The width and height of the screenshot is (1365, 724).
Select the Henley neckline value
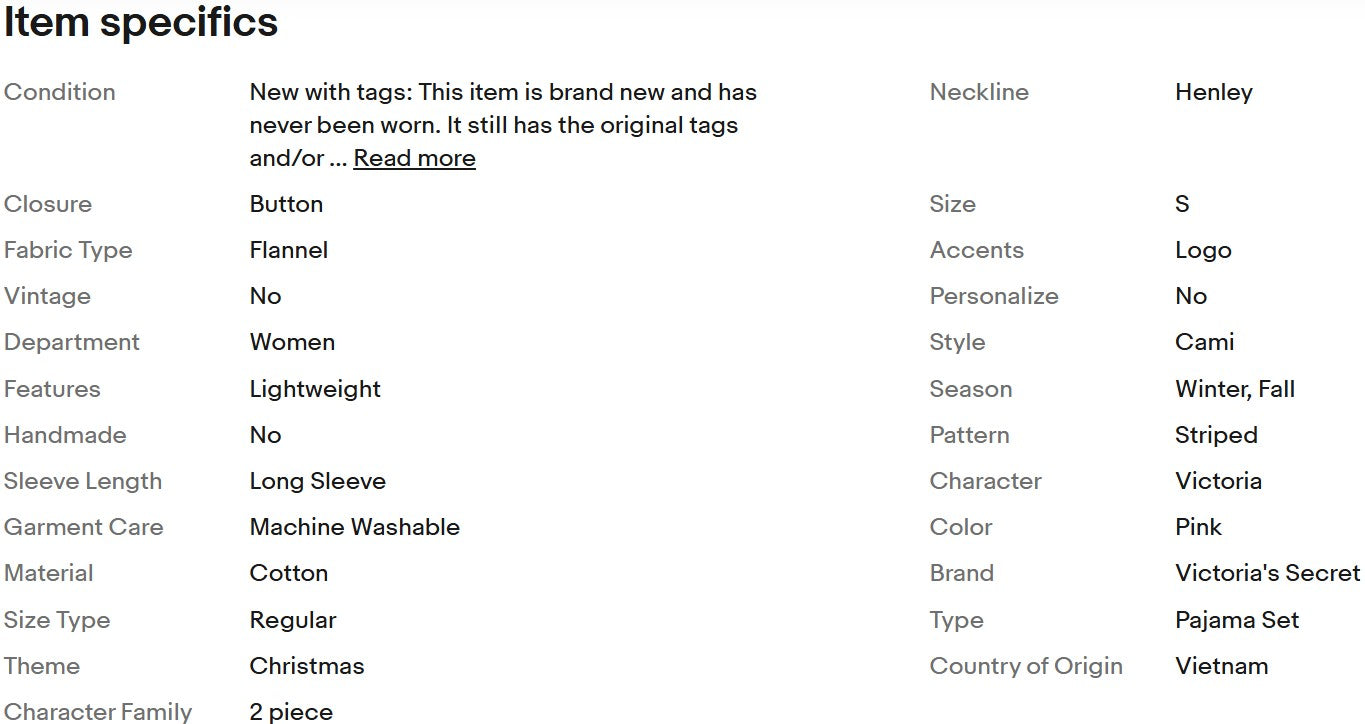[x=1213, y=92]
